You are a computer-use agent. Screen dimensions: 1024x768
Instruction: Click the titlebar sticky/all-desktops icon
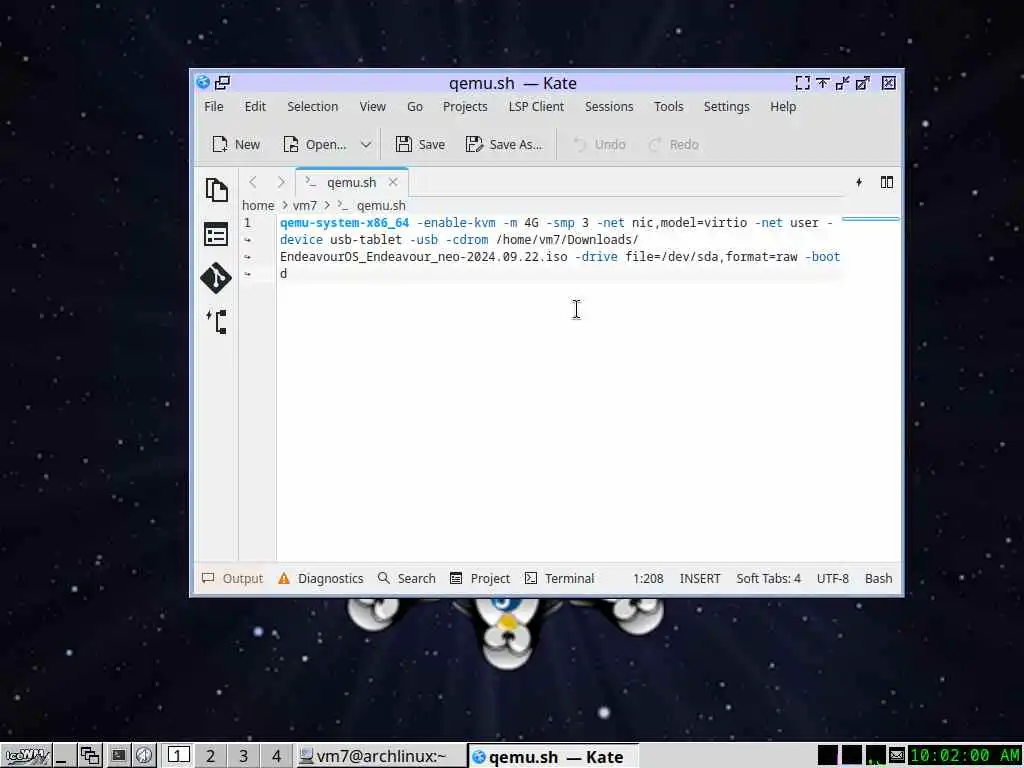point(223,82)
